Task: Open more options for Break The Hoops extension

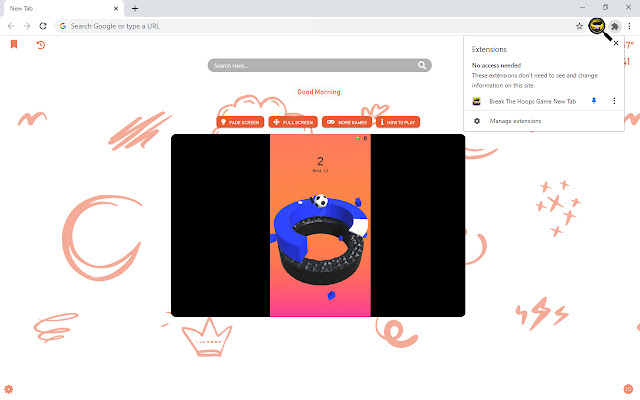Action: click(614, 101)
